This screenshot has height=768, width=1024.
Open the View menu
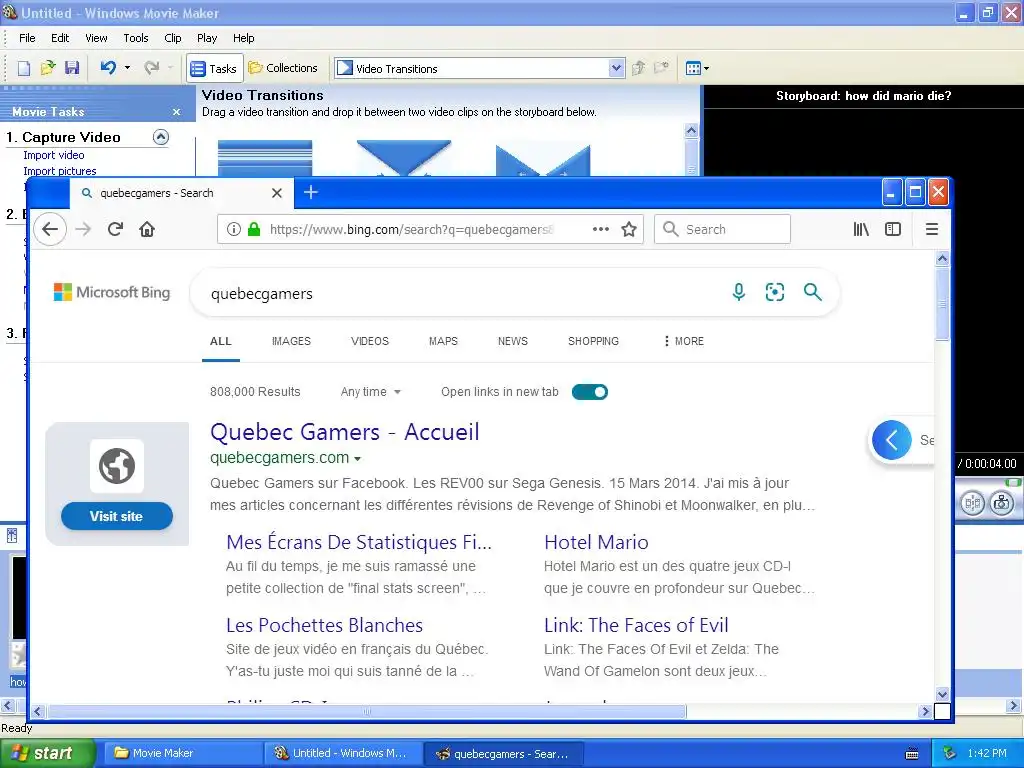coord(96,38)
